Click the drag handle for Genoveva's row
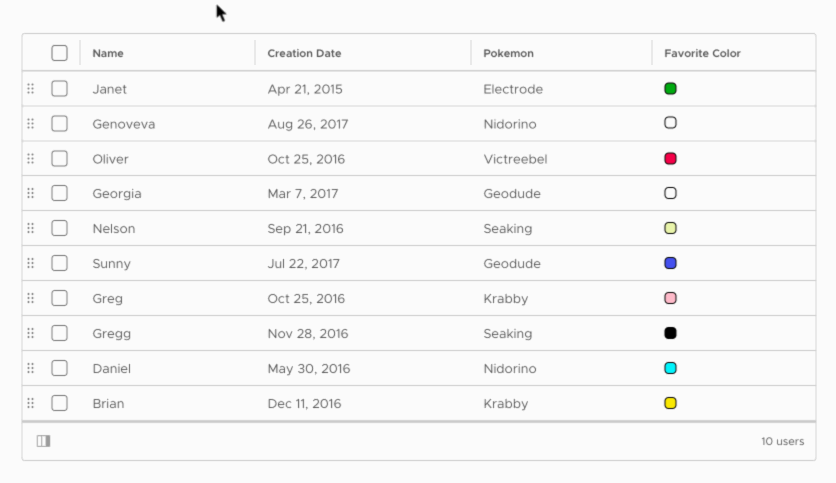This screenshot has width=836, height=483. 30,124
